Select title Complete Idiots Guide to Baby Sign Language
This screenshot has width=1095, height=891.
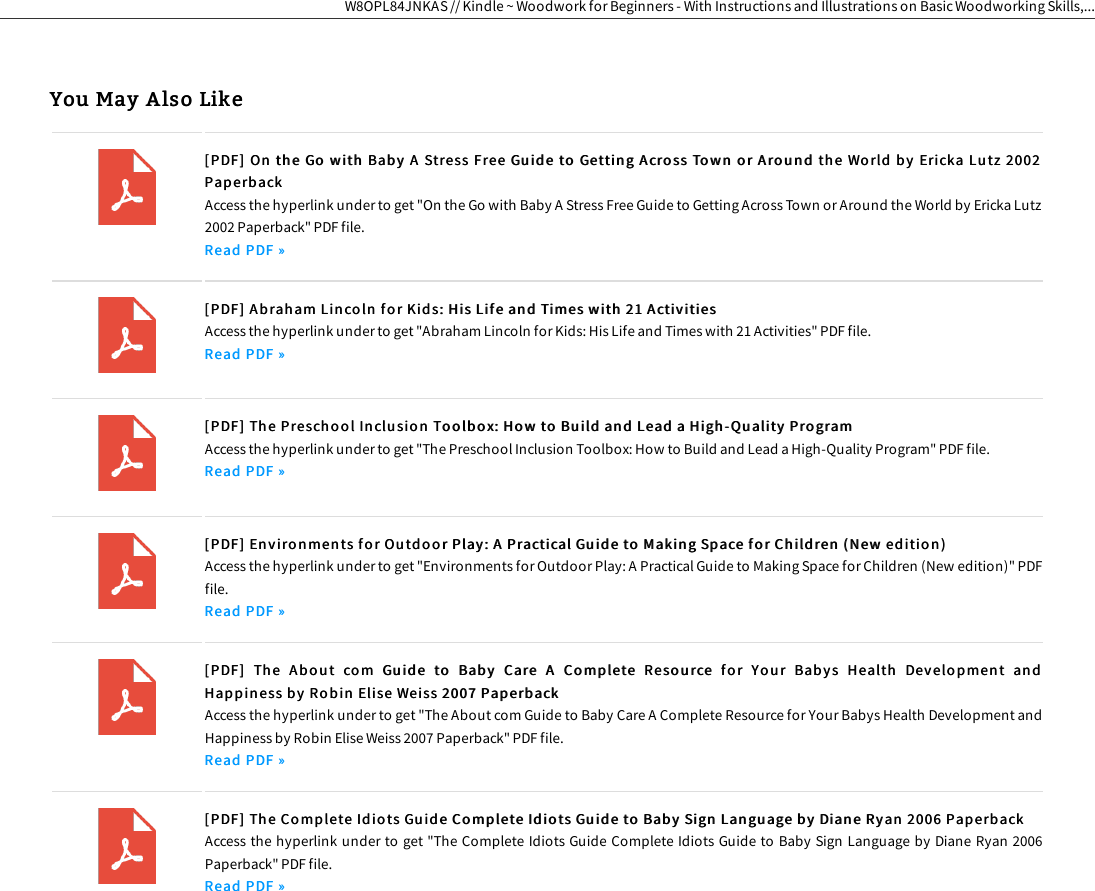pyautogui.click(x=614, y=818)
